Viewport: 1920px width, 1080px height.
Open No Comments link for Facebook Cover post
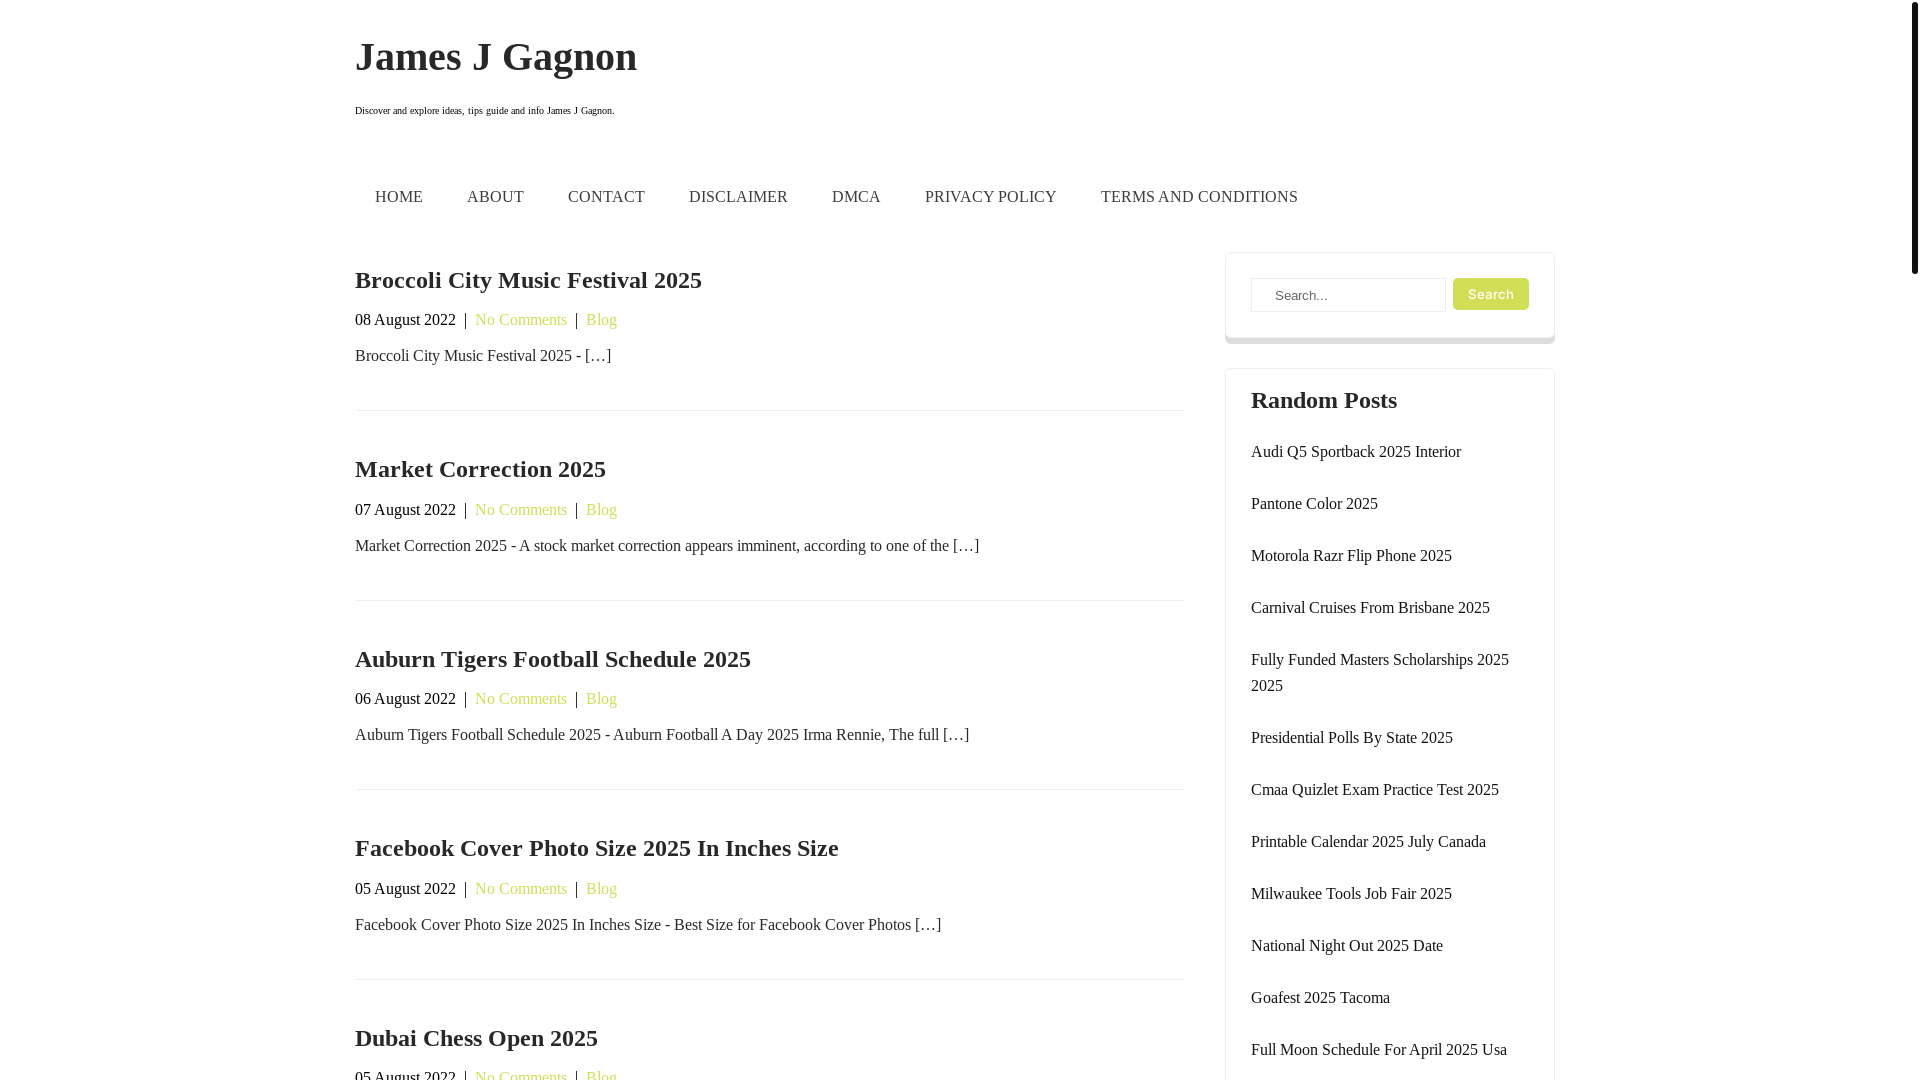tap(521, 889)
